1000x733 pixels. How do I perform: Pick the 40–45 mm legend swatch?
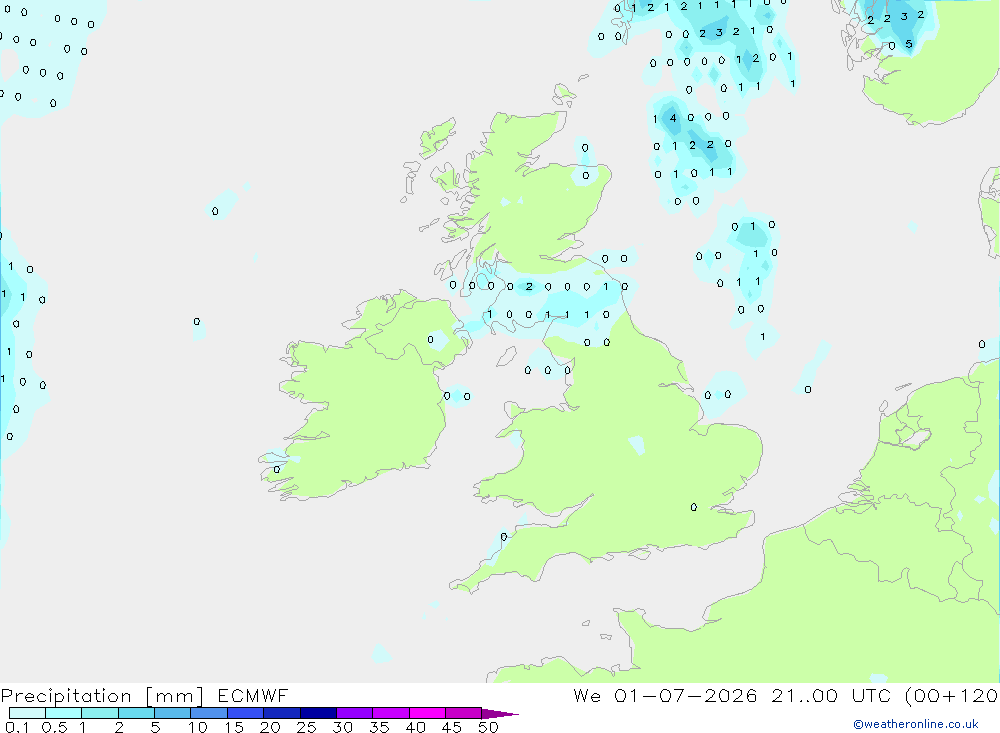[427, 713]
